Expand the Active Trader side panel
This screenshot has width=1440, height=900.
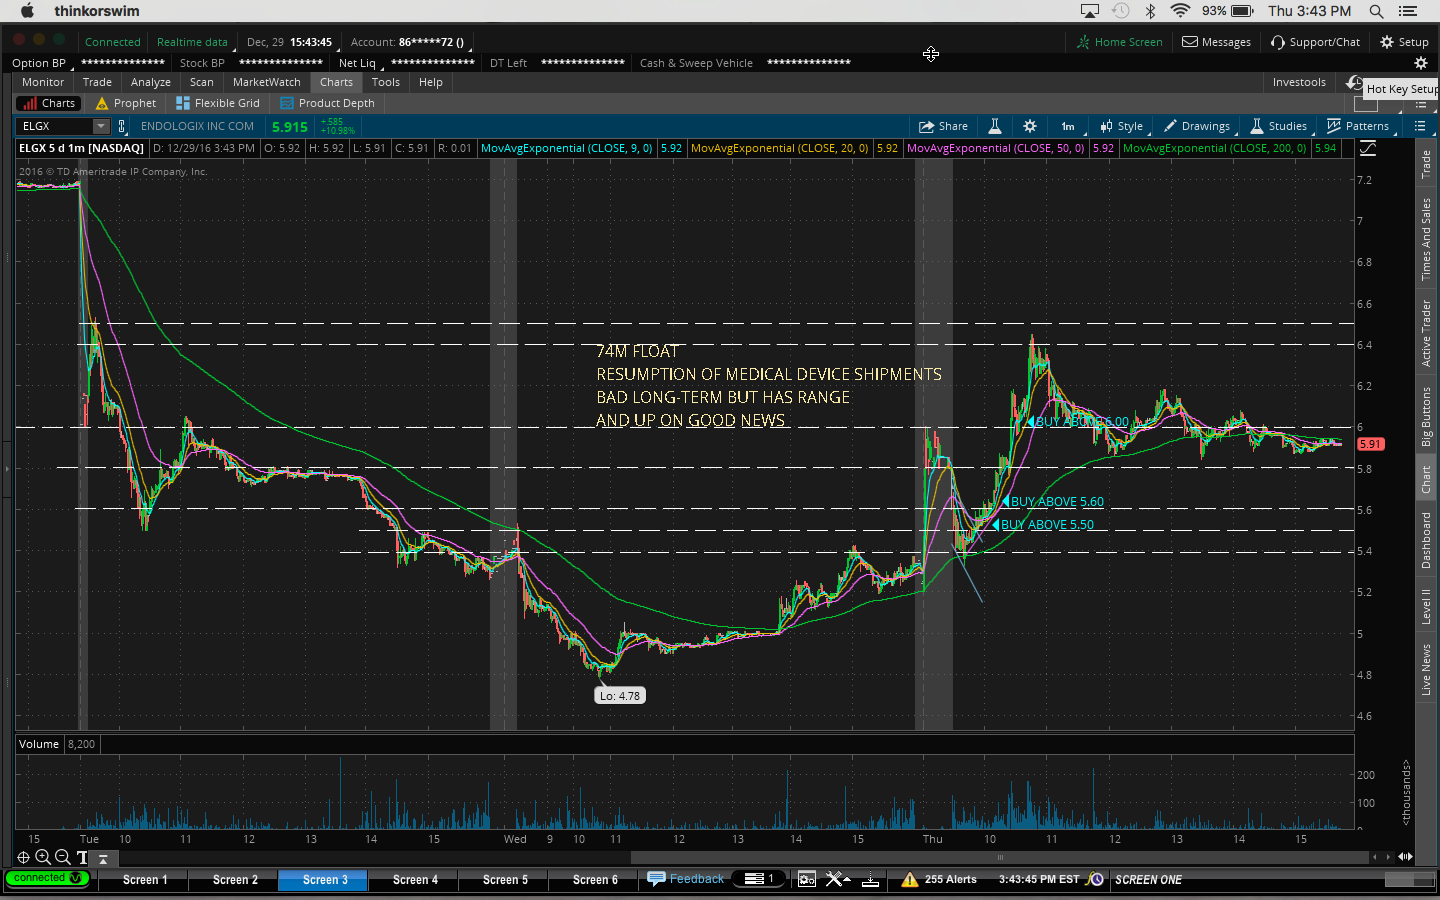(1427, 333)
